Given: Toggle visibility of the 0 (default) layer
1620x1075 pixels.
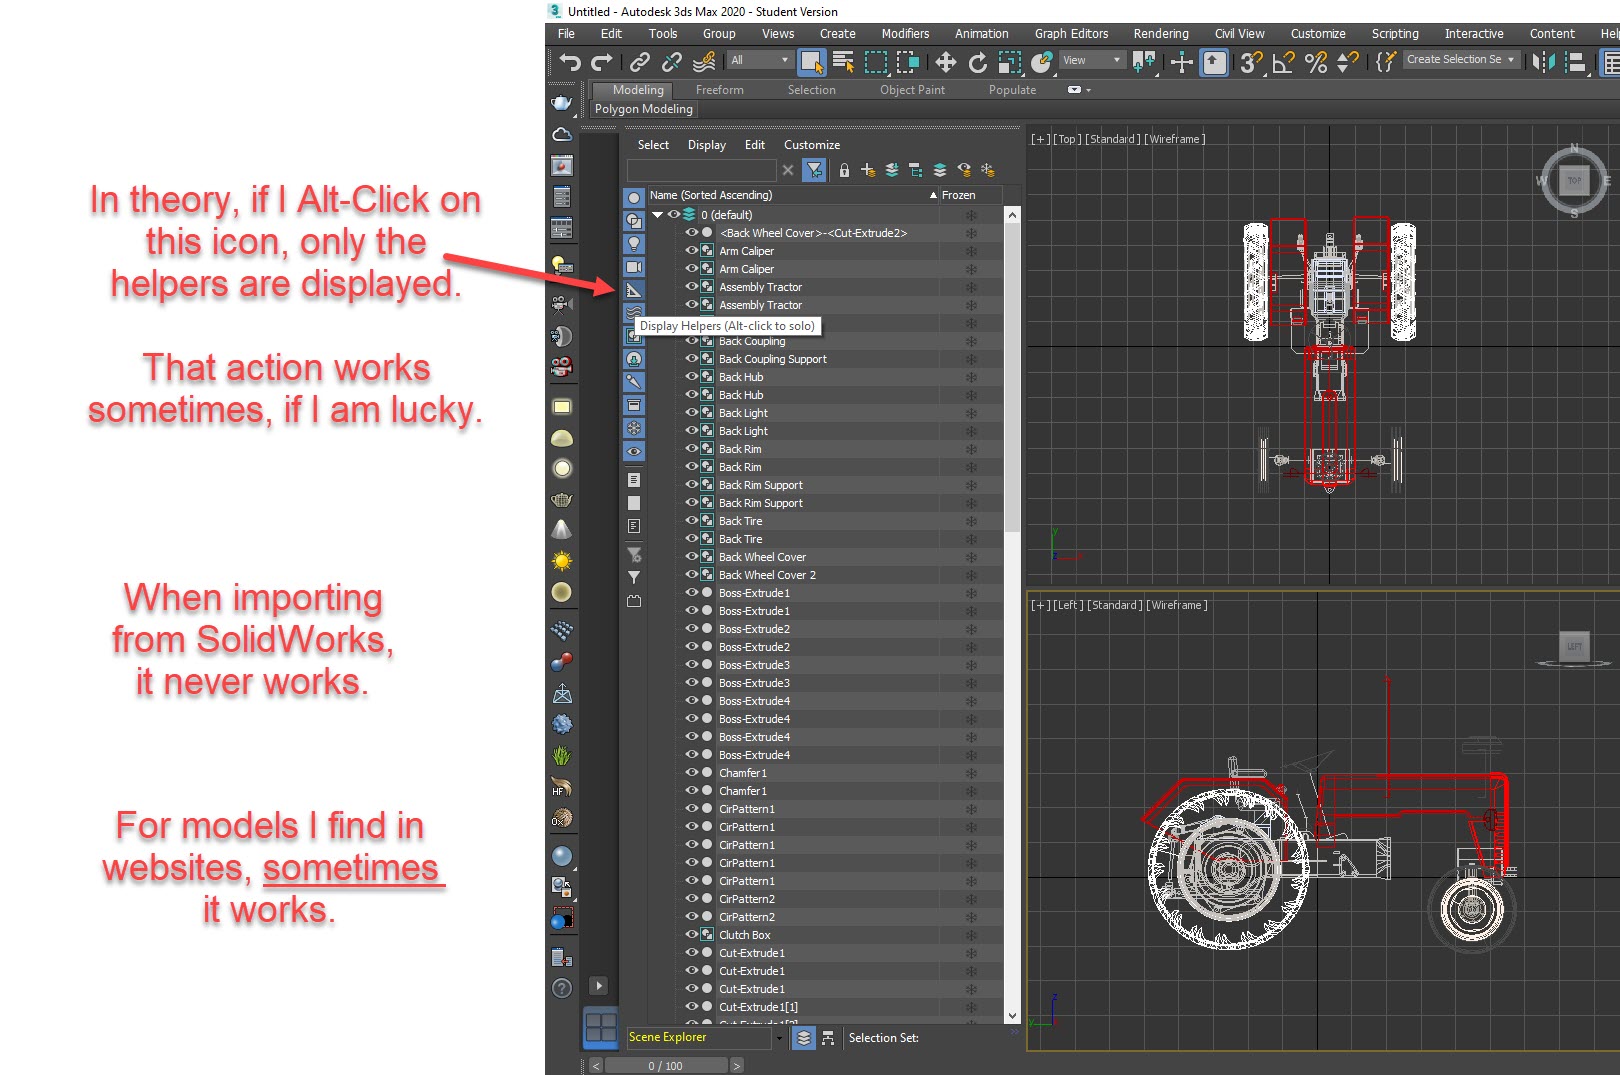Looking at the screenshot, I should tap(672, 214).
